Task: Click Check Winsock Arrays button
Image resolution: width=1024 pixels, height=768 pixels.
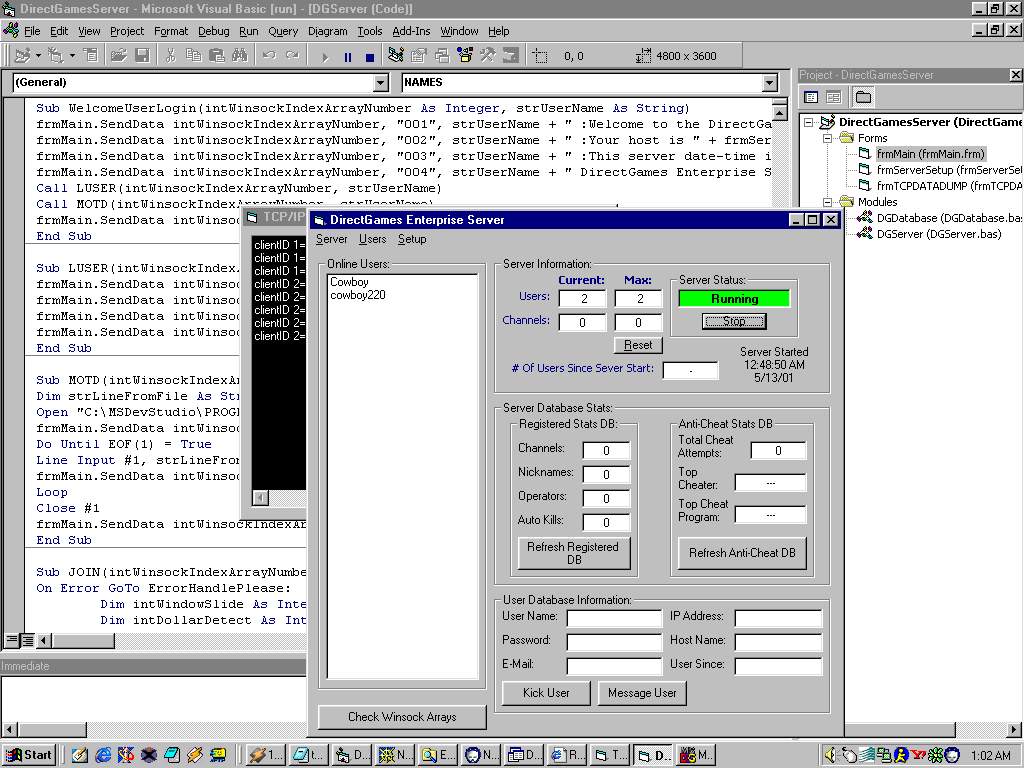Action: [402, 717]
